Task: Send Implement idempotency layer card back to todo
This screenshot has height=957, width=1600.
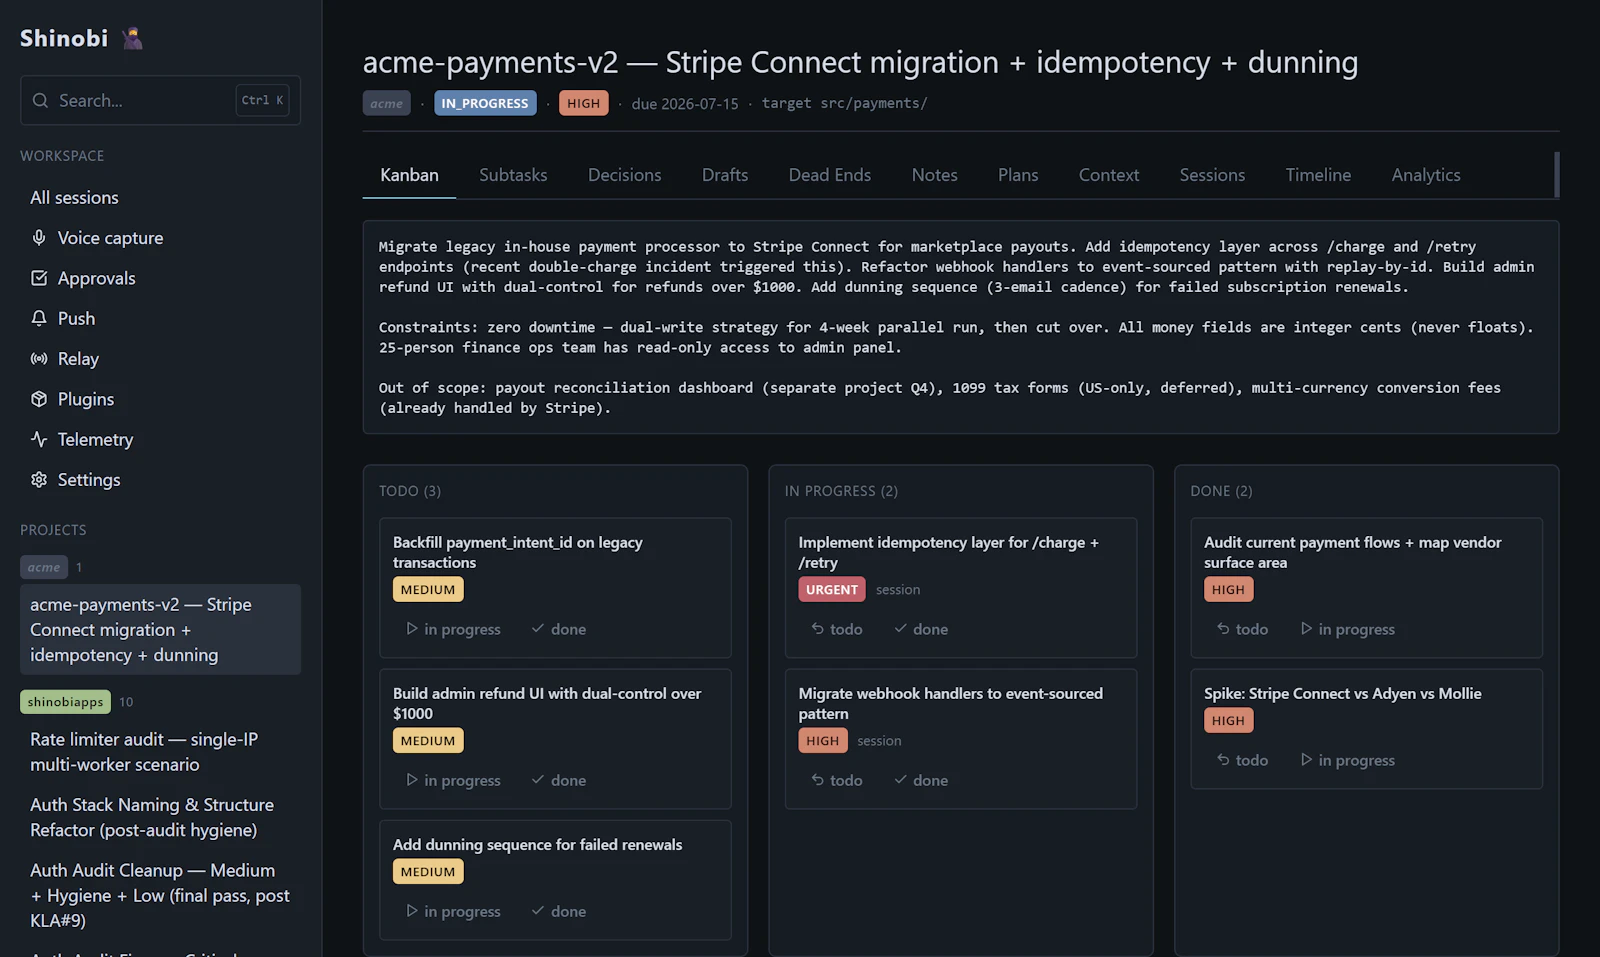Action: pos(837,629)
